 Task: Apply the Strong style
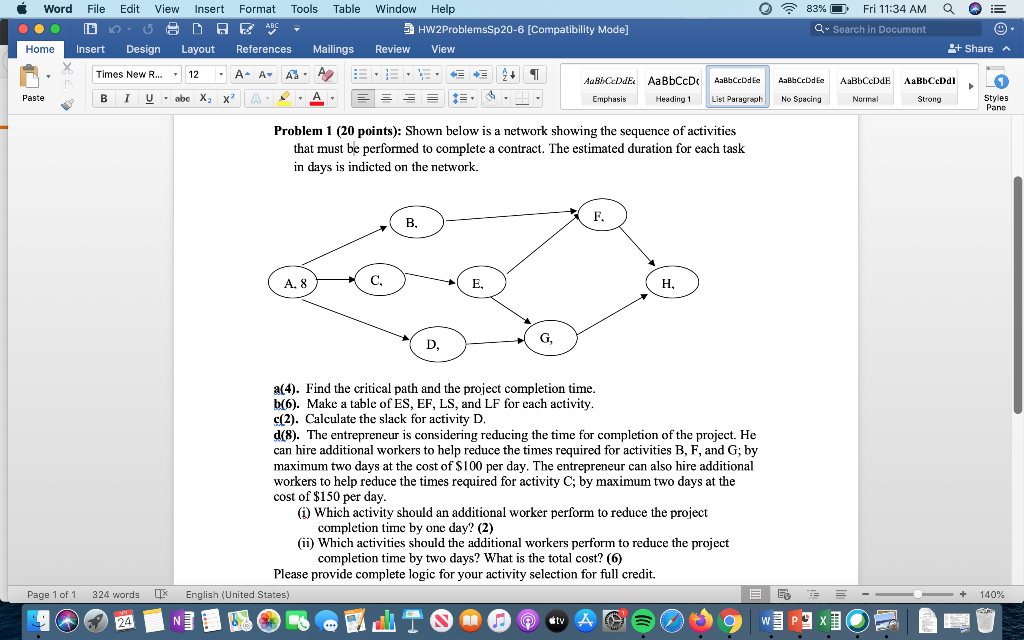pos(929,87)
